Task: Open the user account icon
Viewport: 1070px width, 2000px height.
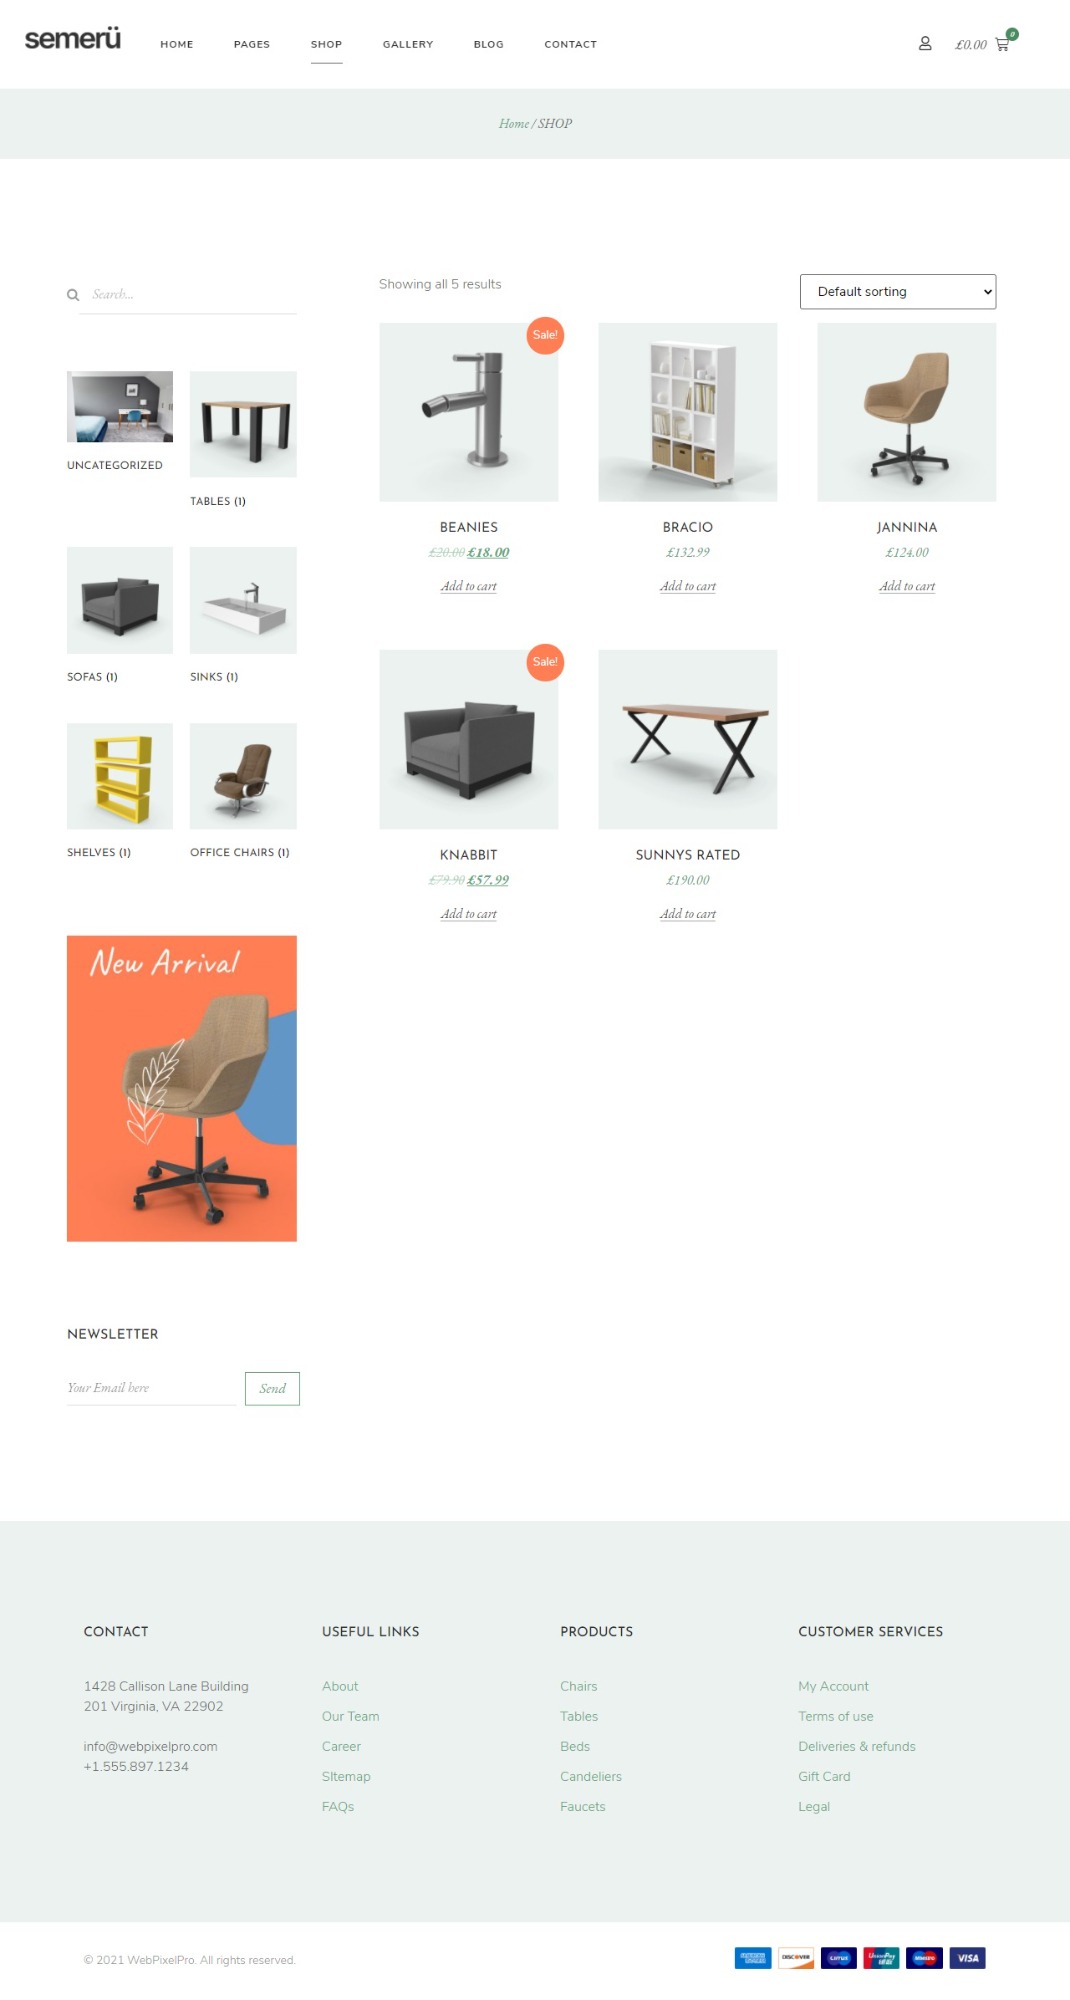Action: point(925,44)
